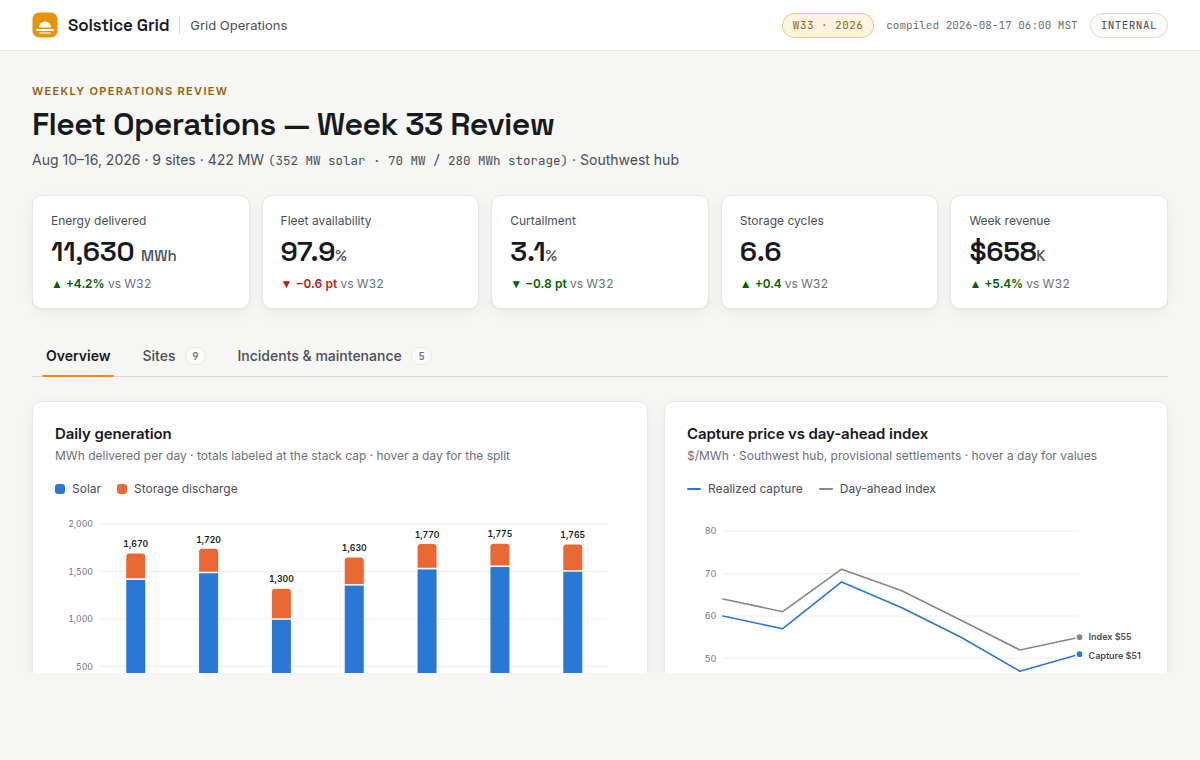This screenshot has width=1200, height=760.
Task: Click the green down arrow under Curtailment
Action: [516, 284]
